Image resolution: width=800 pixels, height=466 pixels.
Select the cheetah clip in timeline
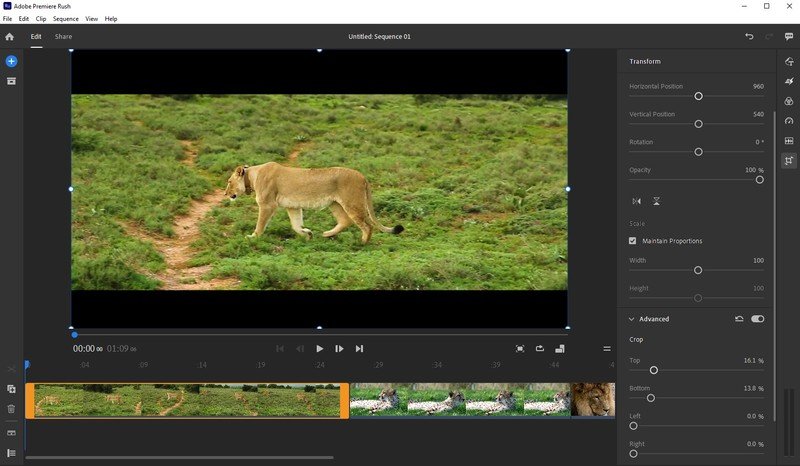458,400
